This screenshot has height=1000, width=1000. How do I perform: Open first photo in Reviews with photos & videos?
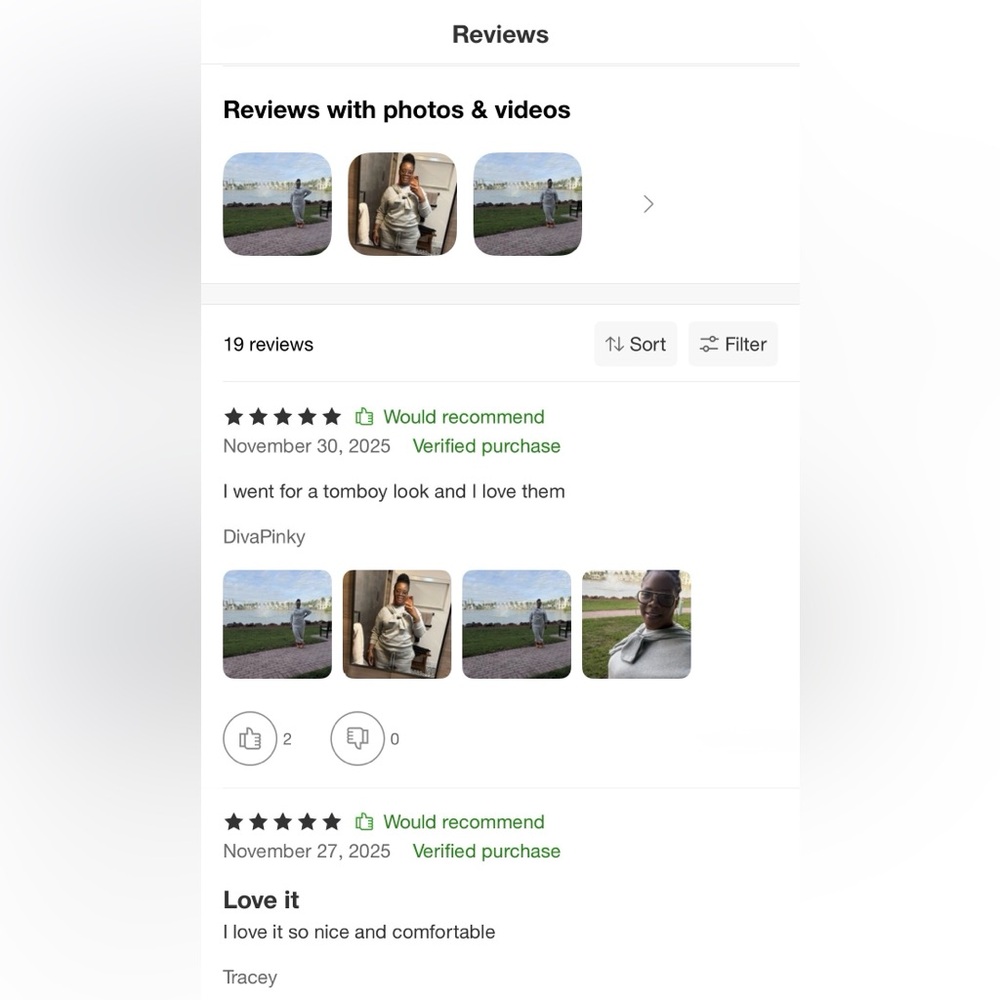pyautogui.click(x=277, y=204)
